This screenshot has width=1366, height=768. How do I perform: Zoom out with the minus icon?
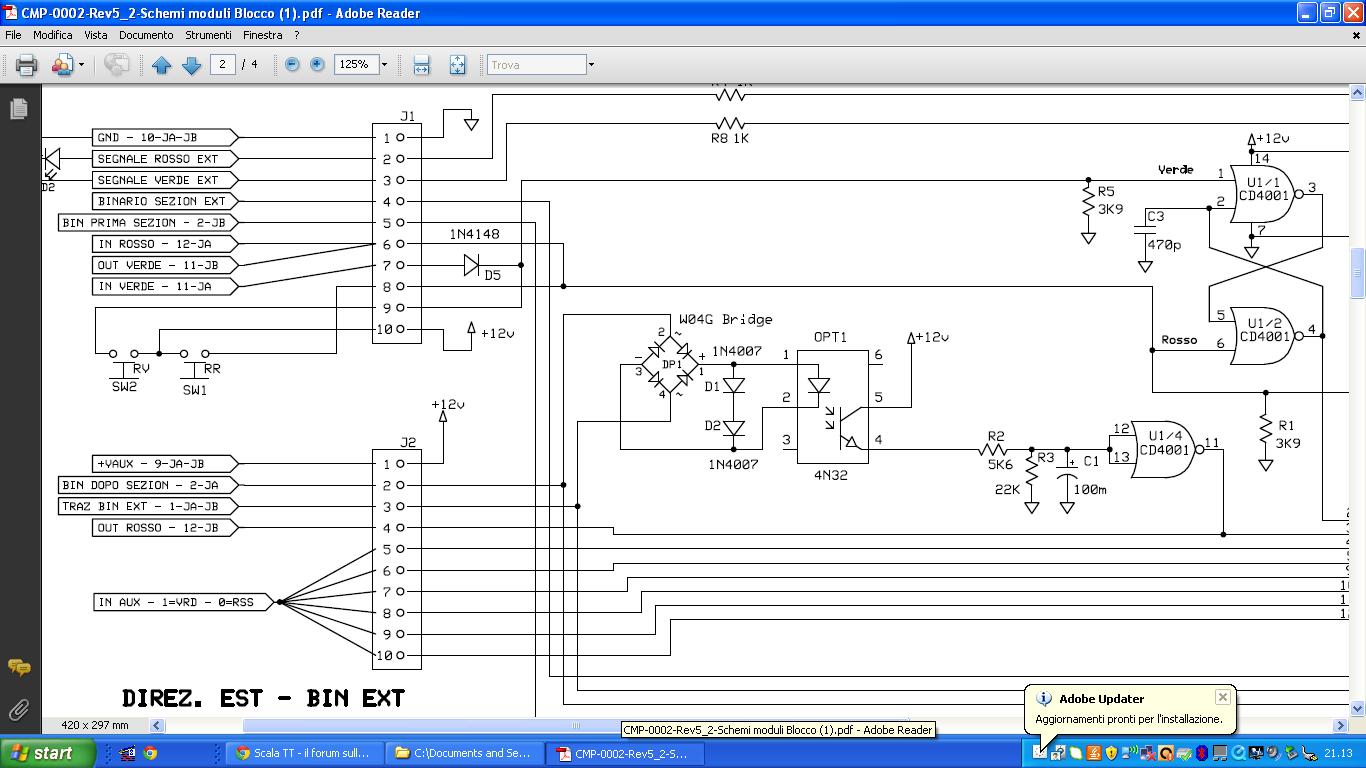point(292,64)
